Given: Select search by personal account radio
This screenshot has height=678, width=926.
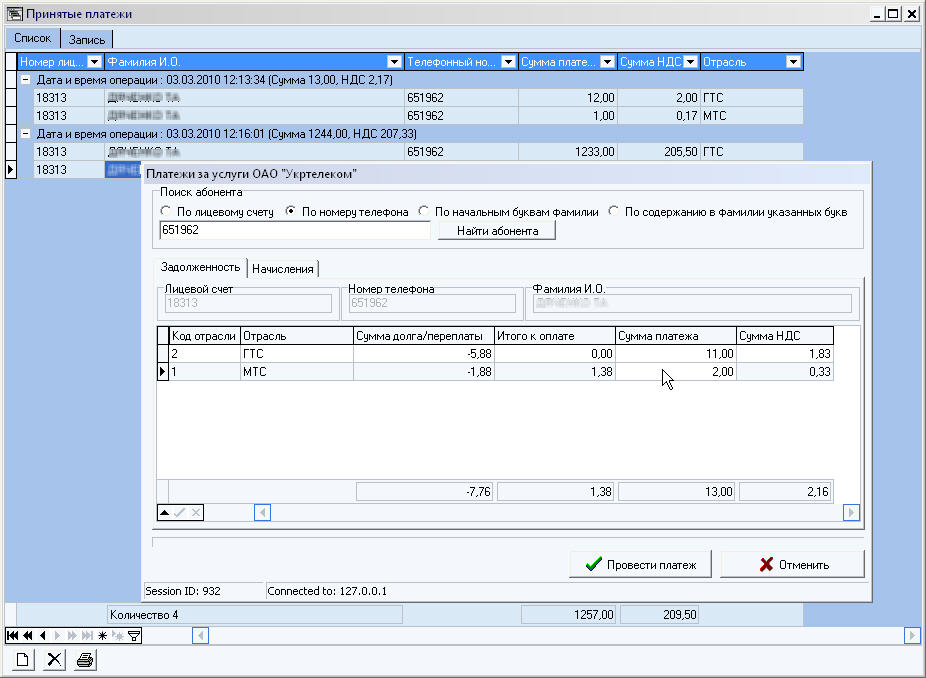Looking at the screenshot, I should point(165,211).
